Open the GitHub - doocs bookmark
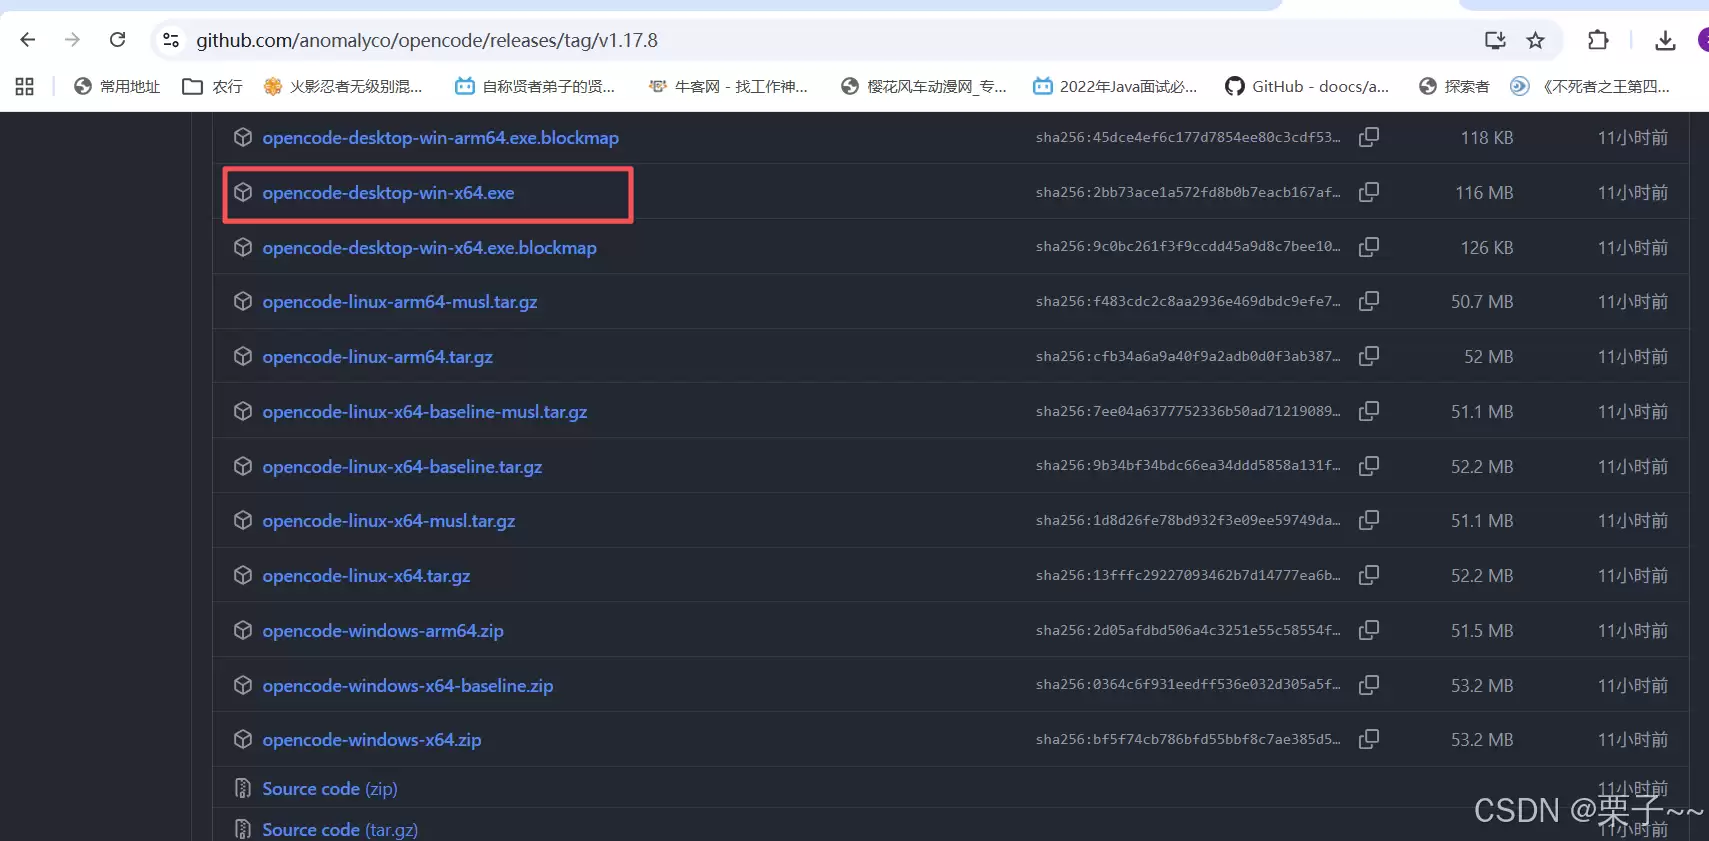This screenshot has width=1709, height=841. point(1307,87)
